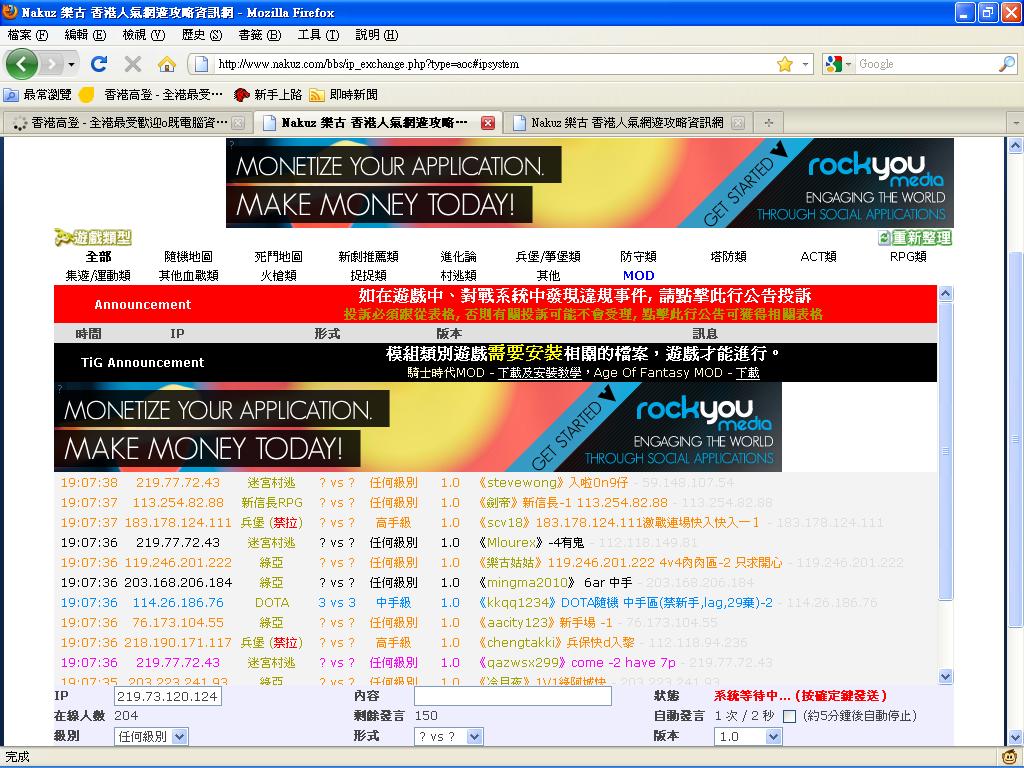Reload the page with the refresh icon
The image size is (1024, 768).
(98, 64)
